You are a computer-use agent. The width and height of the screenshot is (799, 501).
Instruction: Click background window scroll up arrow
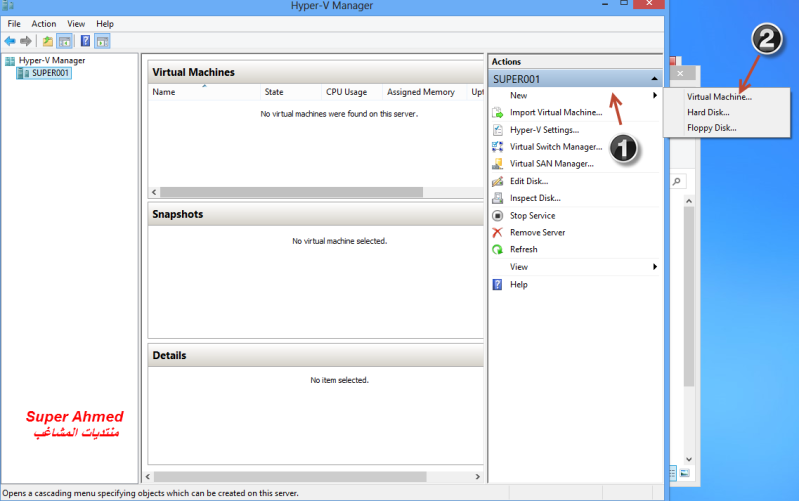(689, 201)
